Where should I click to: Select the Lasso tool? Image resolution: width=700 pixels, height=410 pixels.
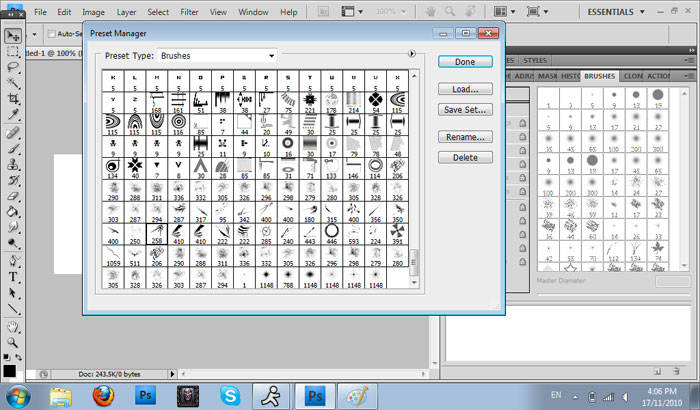(13, 67)
